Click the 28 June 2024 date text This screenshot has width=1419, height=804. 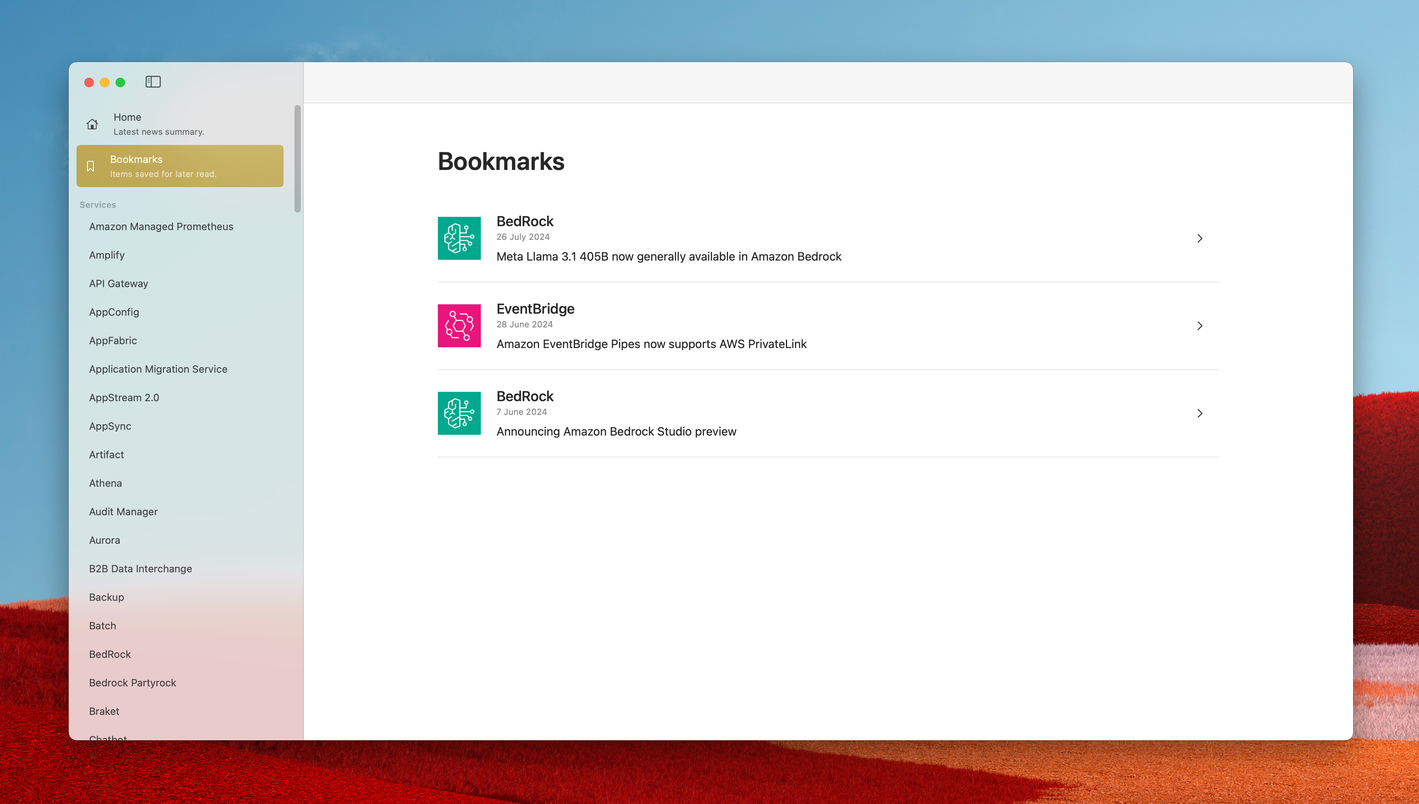click(x=525, y=325)
